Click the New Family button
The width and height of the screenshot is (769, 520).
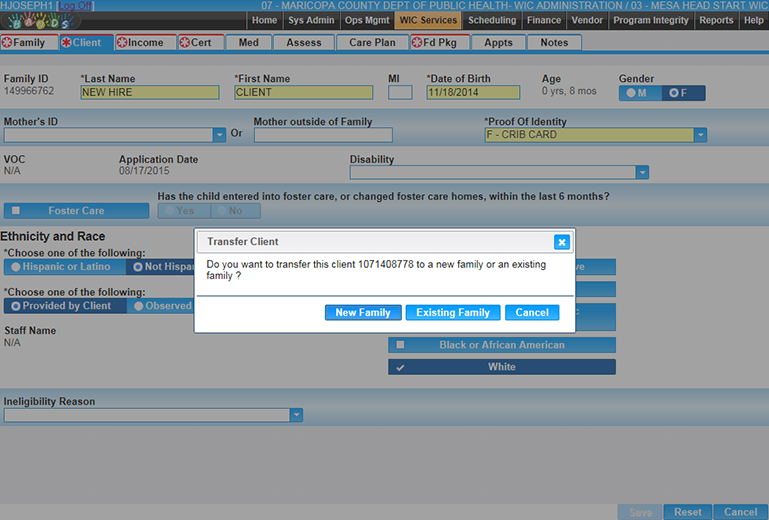[x=363, y=313]
